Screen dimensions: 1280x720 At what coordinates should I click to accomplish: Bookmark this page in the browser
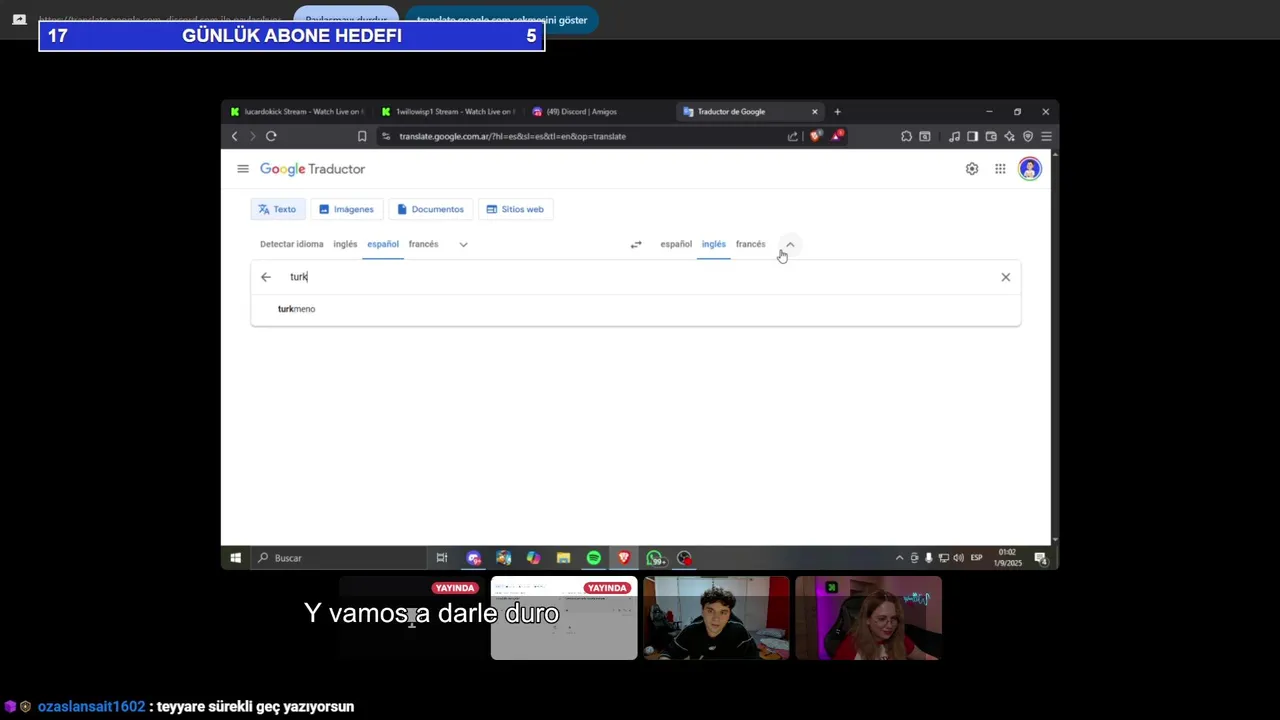coord(362,136)
